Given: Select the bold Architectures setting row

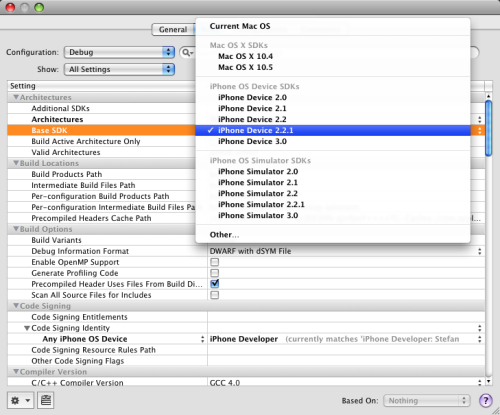Looking at the screenshot, I should point(101,119).
